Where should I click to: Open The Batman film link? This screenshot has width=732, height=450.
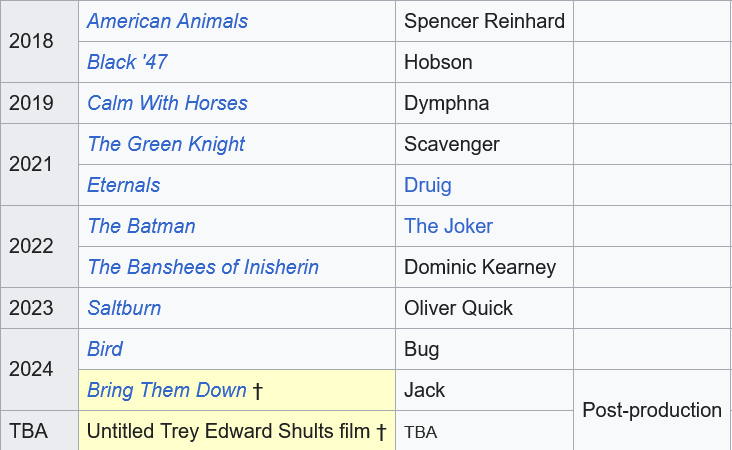coord(141,226)
